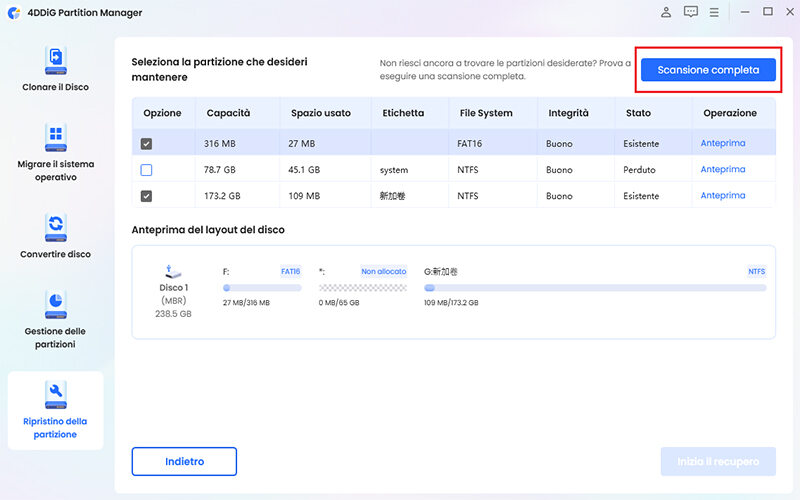Viewport: 800px width, 500px height.
Task: Check the 78.7 GB system partition
Action: pos(147,170)
